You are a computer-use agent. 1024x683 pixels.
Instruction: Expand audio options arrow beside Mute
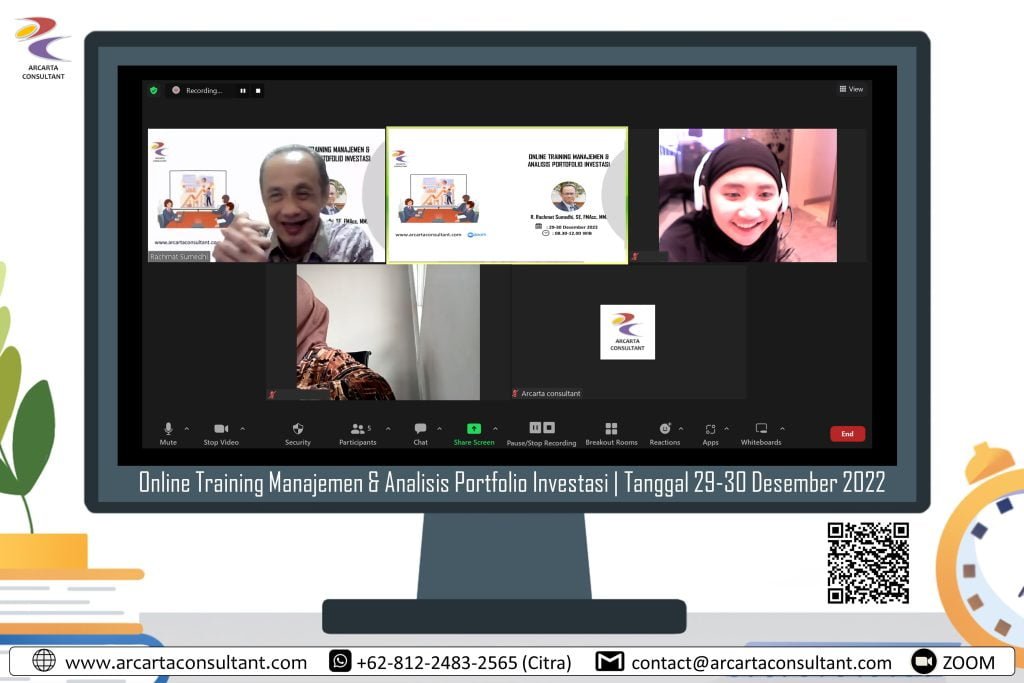187,429
